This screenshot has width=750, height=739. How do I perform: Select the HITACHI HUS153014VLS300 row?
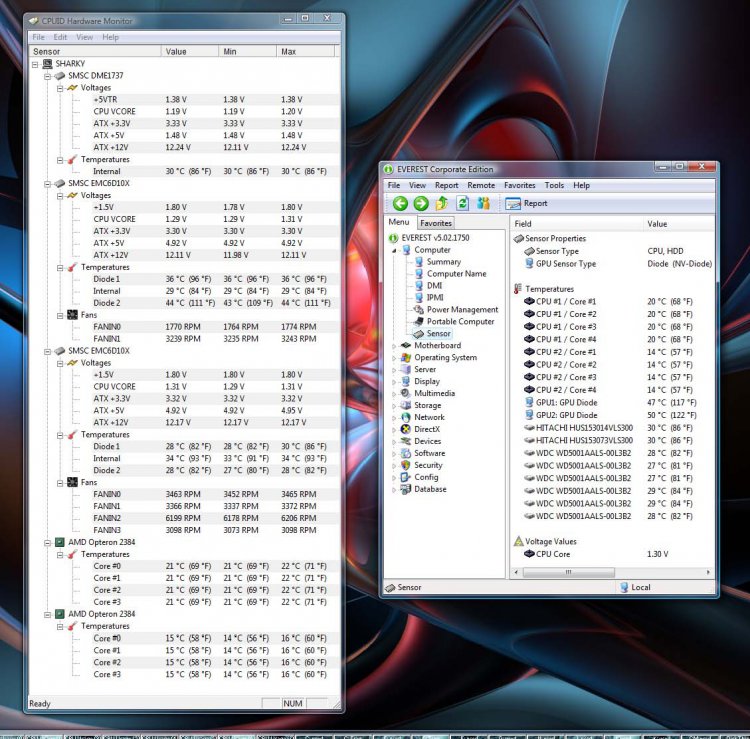(611, 428)
